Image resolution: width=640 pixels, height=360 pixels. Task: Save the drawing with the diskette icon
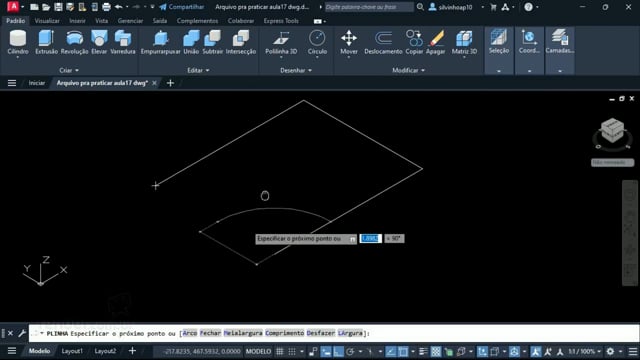click(x=58, y=7)
